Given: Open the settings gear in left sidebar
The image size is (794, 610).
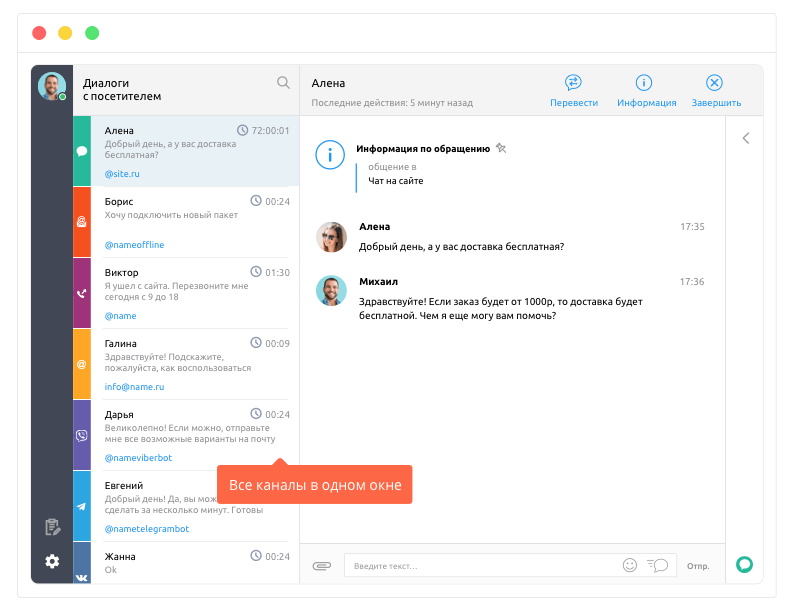Looking at the screenshot, I should pyautogui.click(x=52, y=561).
